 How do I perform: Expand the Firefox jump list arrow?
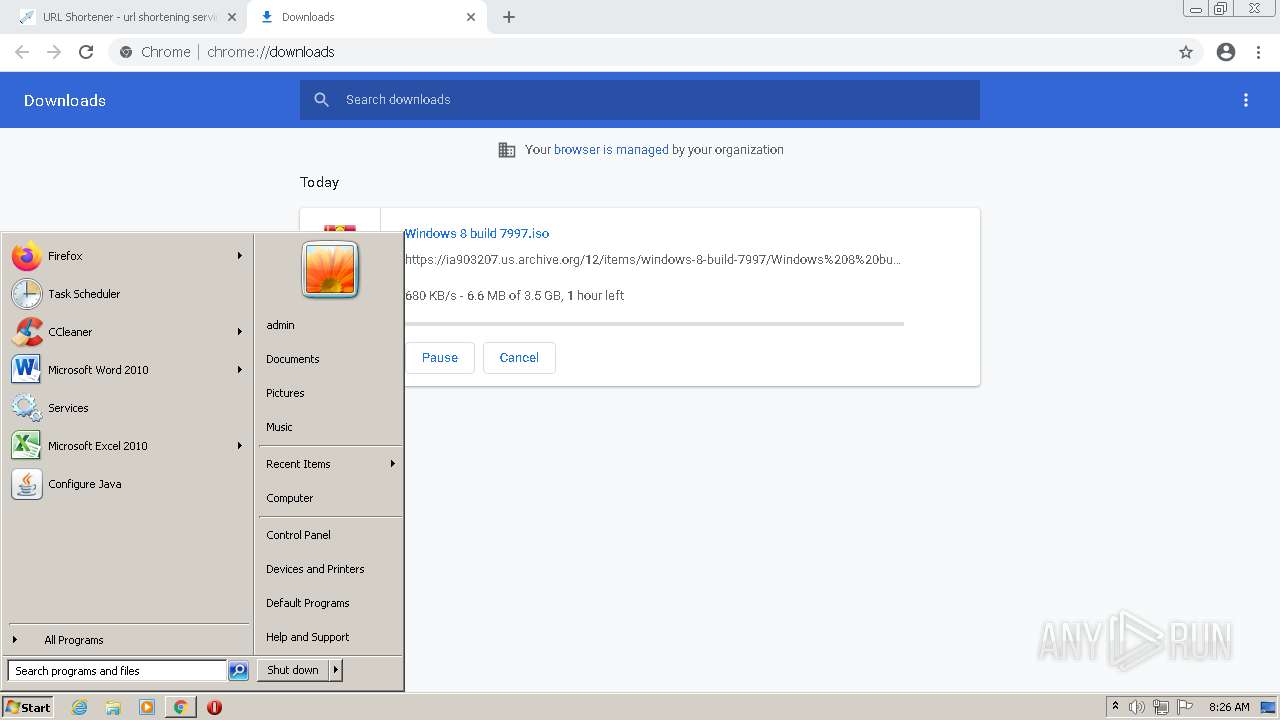240,256
